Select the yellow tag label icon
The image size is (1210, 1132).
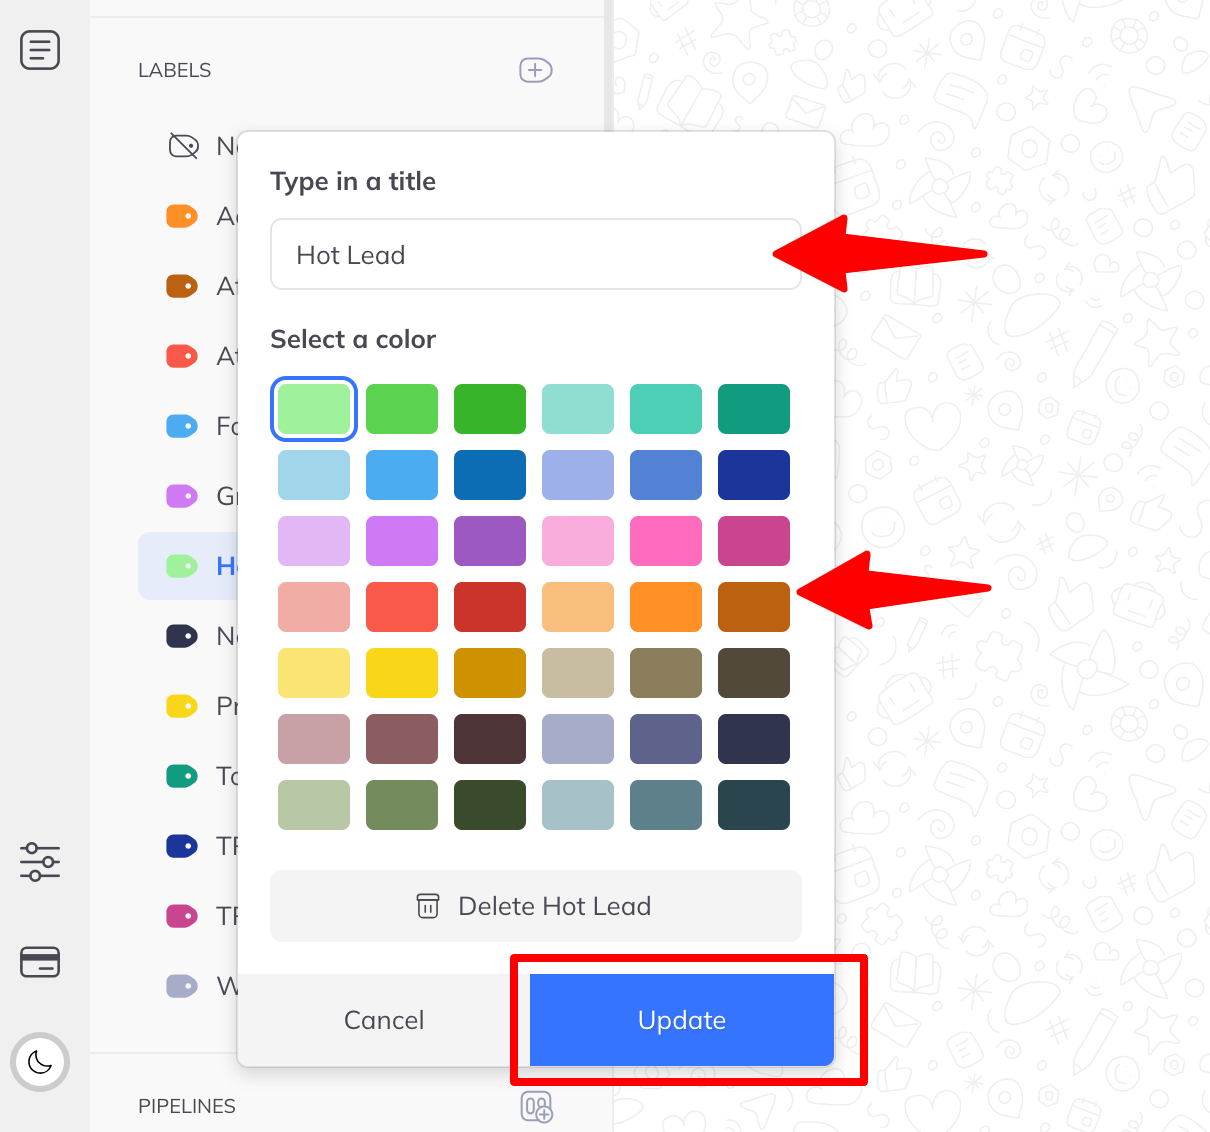pyautogui.click(x=182, y=706)
